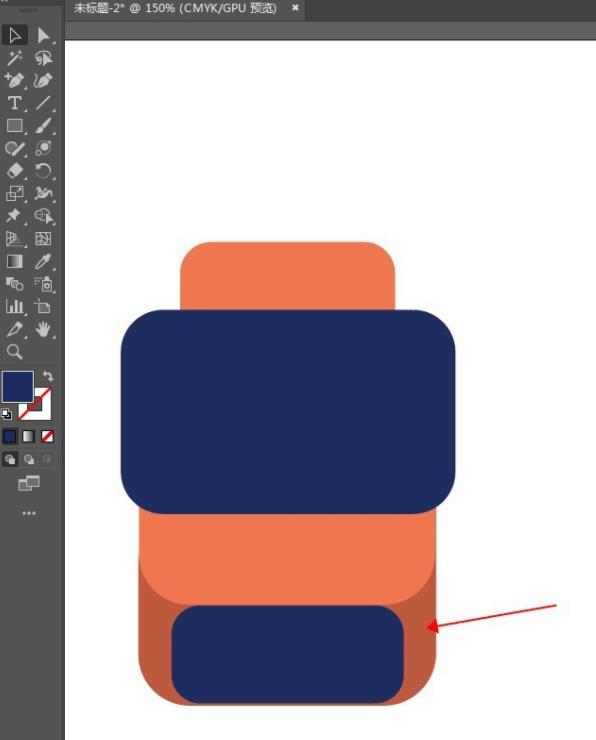Choose the Magic Wand tool
Image resolution: width=596 pixels, height=740 pixels.
(14, 58)
